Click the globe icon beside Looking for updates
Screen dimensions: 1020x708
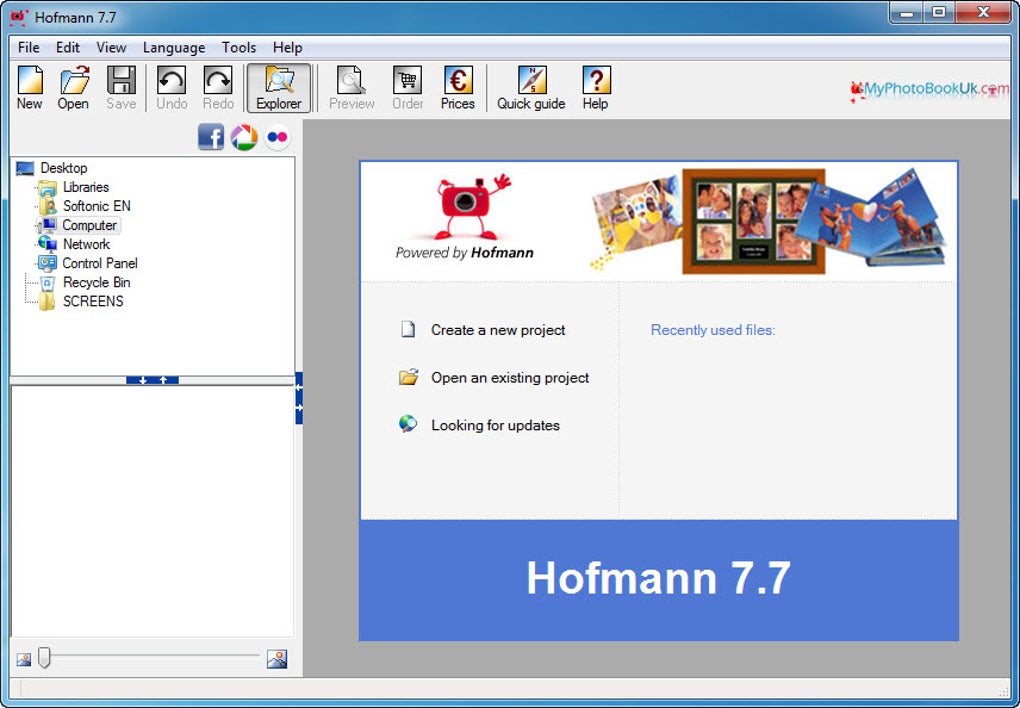pos(408,424)
